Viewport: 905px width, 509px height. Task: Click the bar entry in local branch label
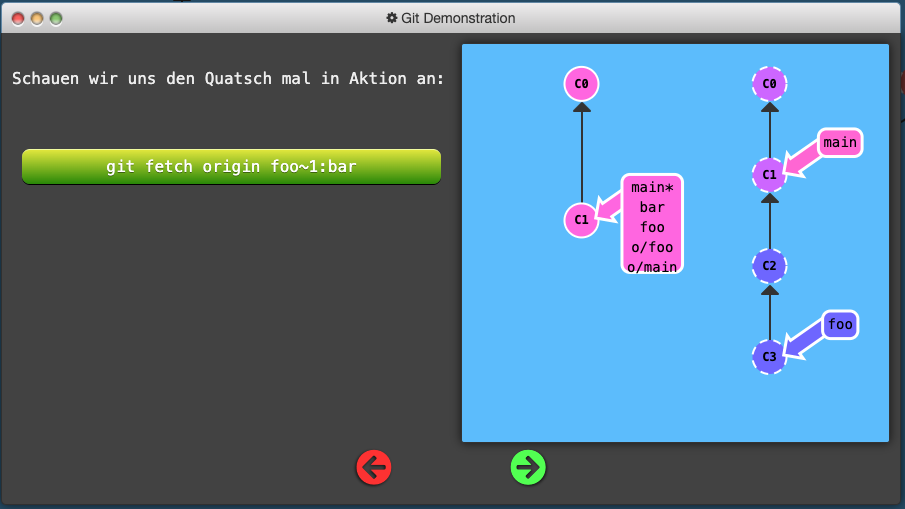[x=652, y=207]
